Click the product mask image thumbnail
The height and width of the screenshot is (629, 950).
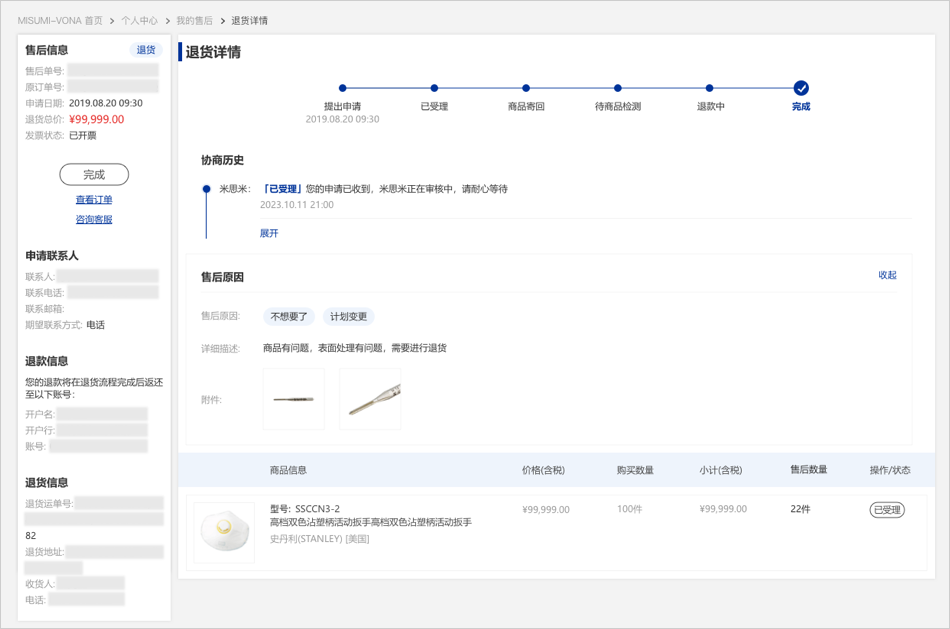[224, 532]
